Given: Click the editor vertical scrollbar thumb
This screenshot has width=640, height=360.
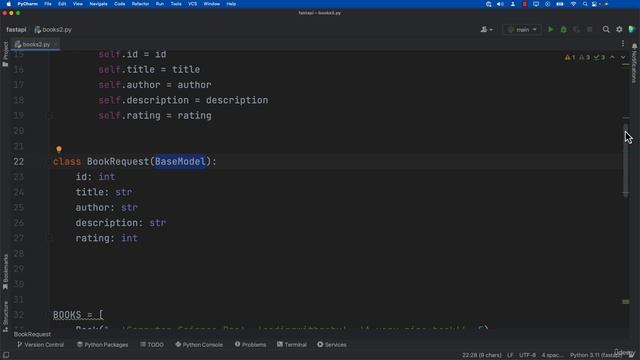Looking at the screenshot, I should [x=626, y=160].
